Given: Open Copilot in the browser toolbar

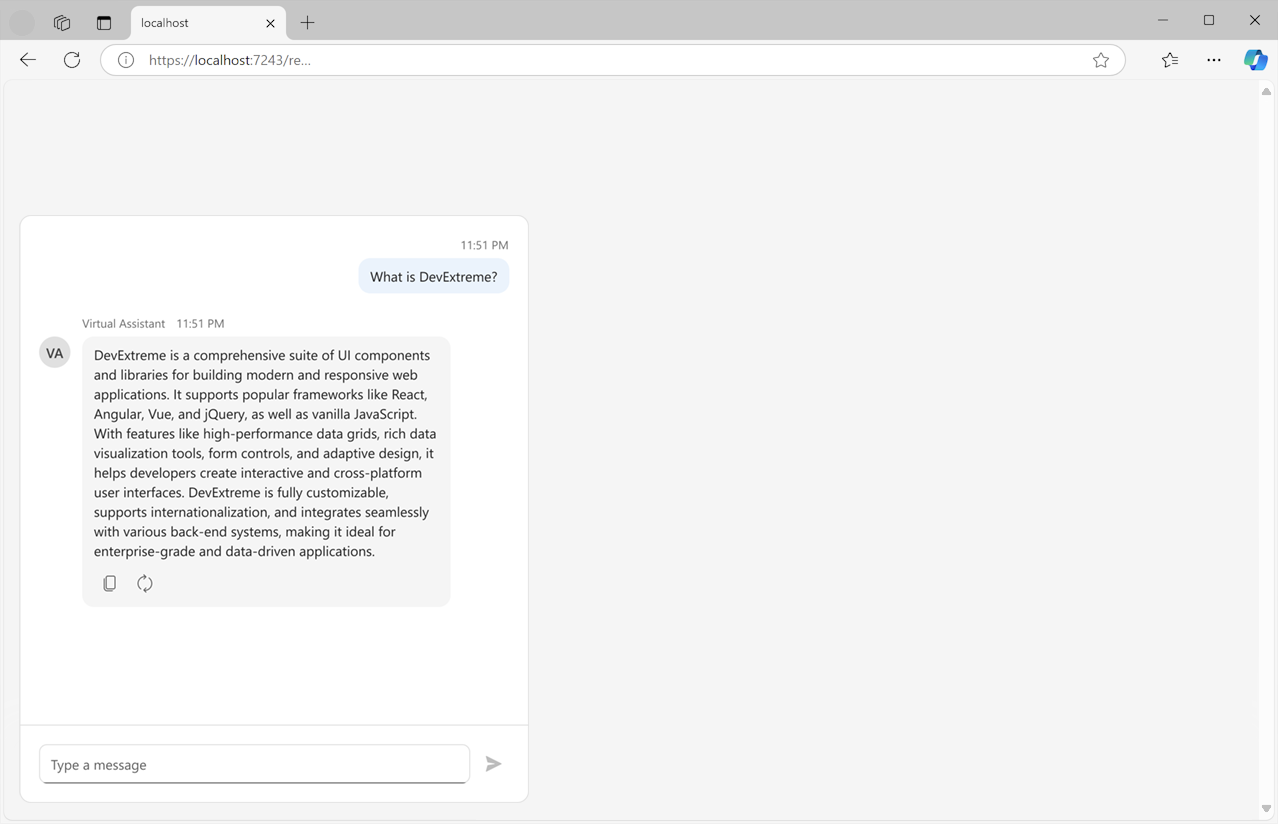Looking at the screenshot, I should click(1255, 59).
